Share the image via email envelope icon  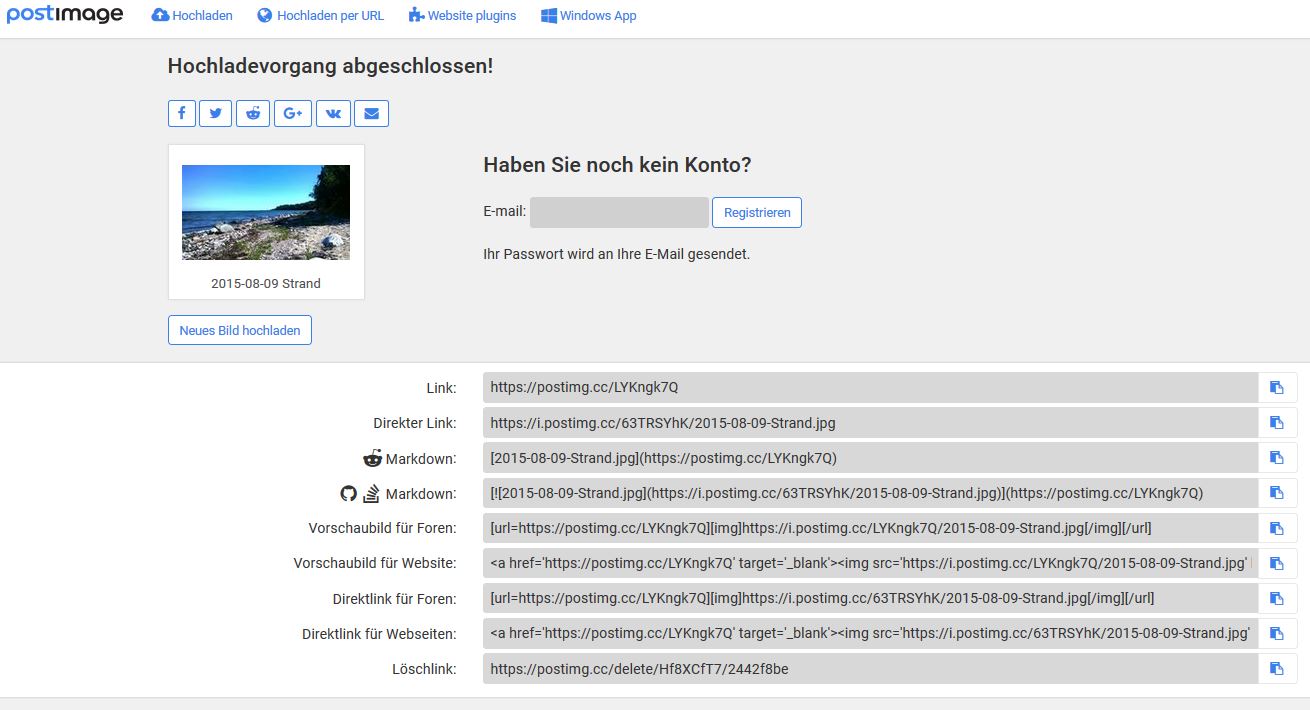[371, 114]
